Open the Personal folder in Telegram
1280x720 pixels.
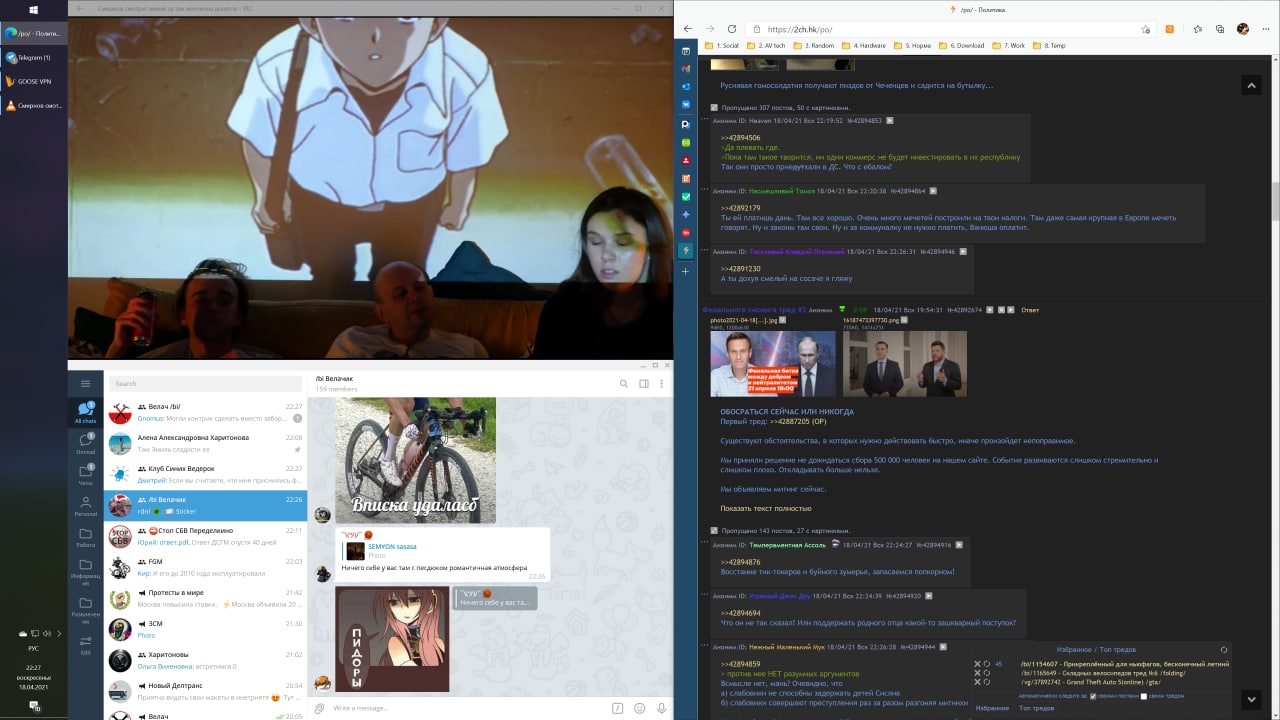tap(85, 505)
